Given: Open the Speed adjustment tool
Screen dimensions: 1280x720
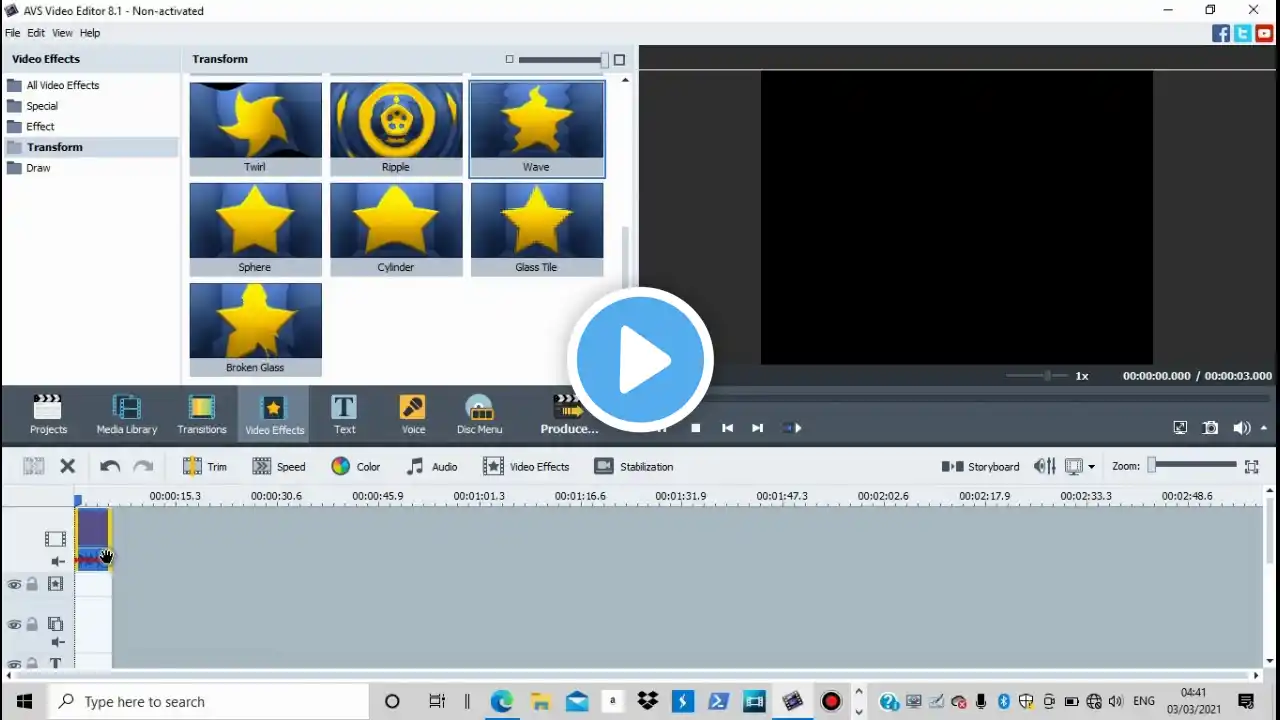Looking at the screenshot, I should pyautogui.click(x=279, y=467).
